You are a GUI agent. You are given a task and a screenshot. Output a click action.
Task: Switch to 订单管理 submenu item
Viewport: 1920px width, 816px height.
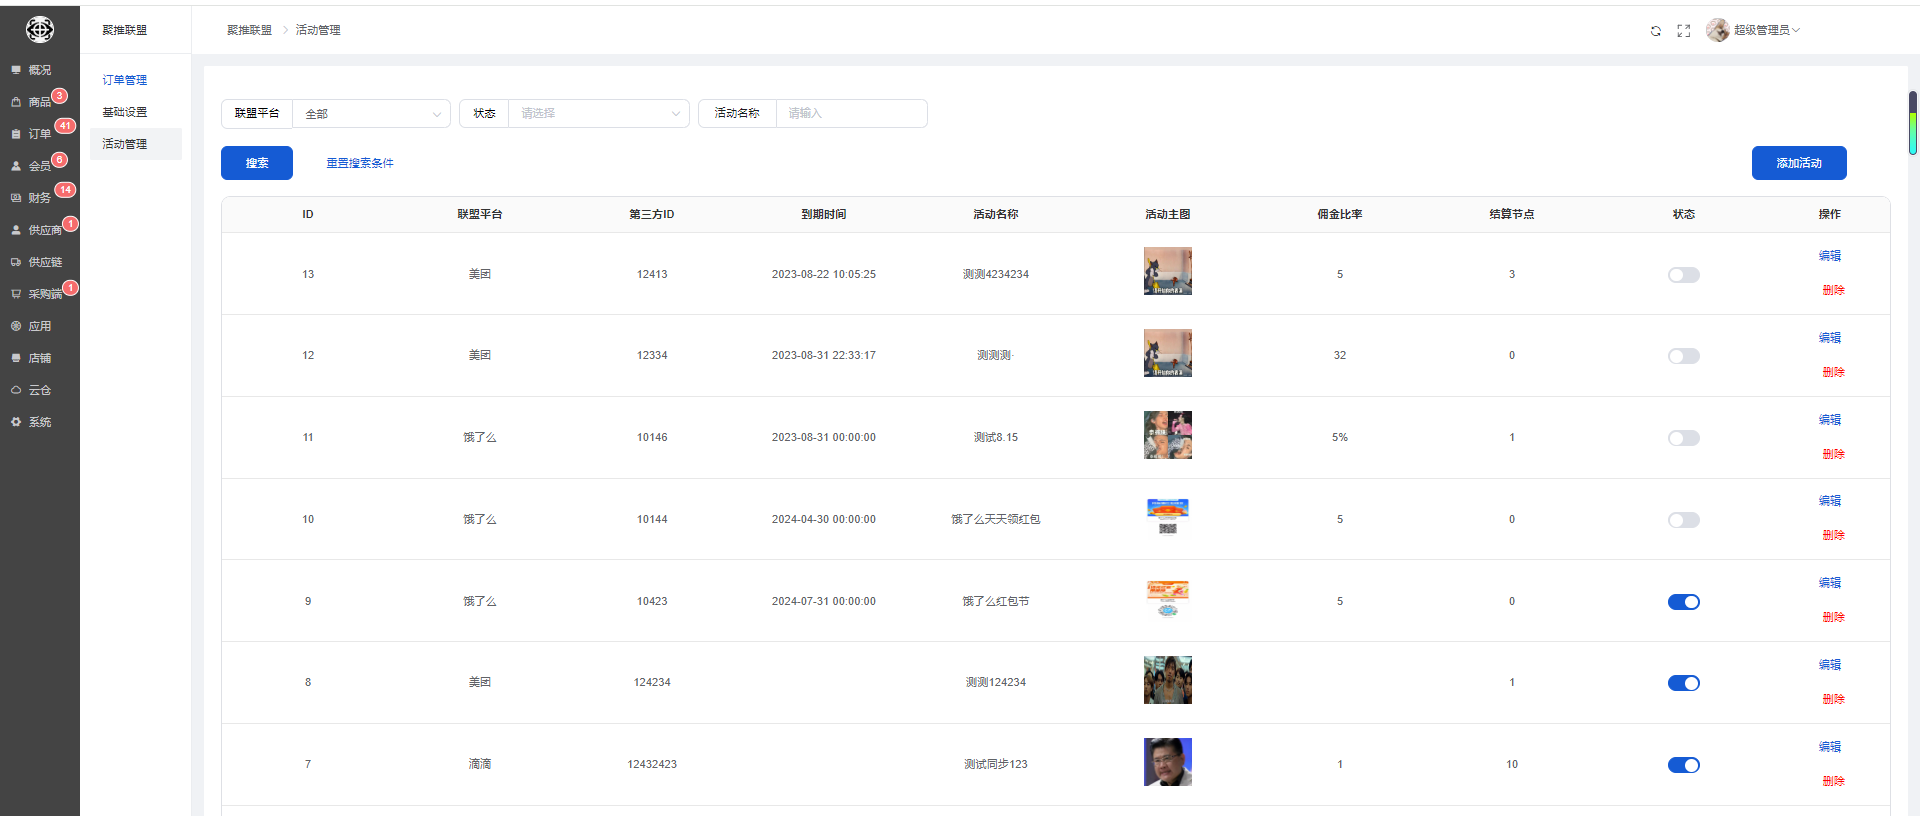pyautogui.click(x=125, y=80)
